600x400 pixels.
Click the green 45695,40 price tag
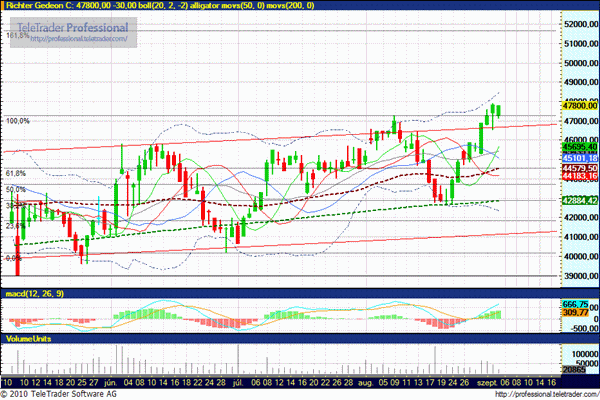(x=579, y=147)
